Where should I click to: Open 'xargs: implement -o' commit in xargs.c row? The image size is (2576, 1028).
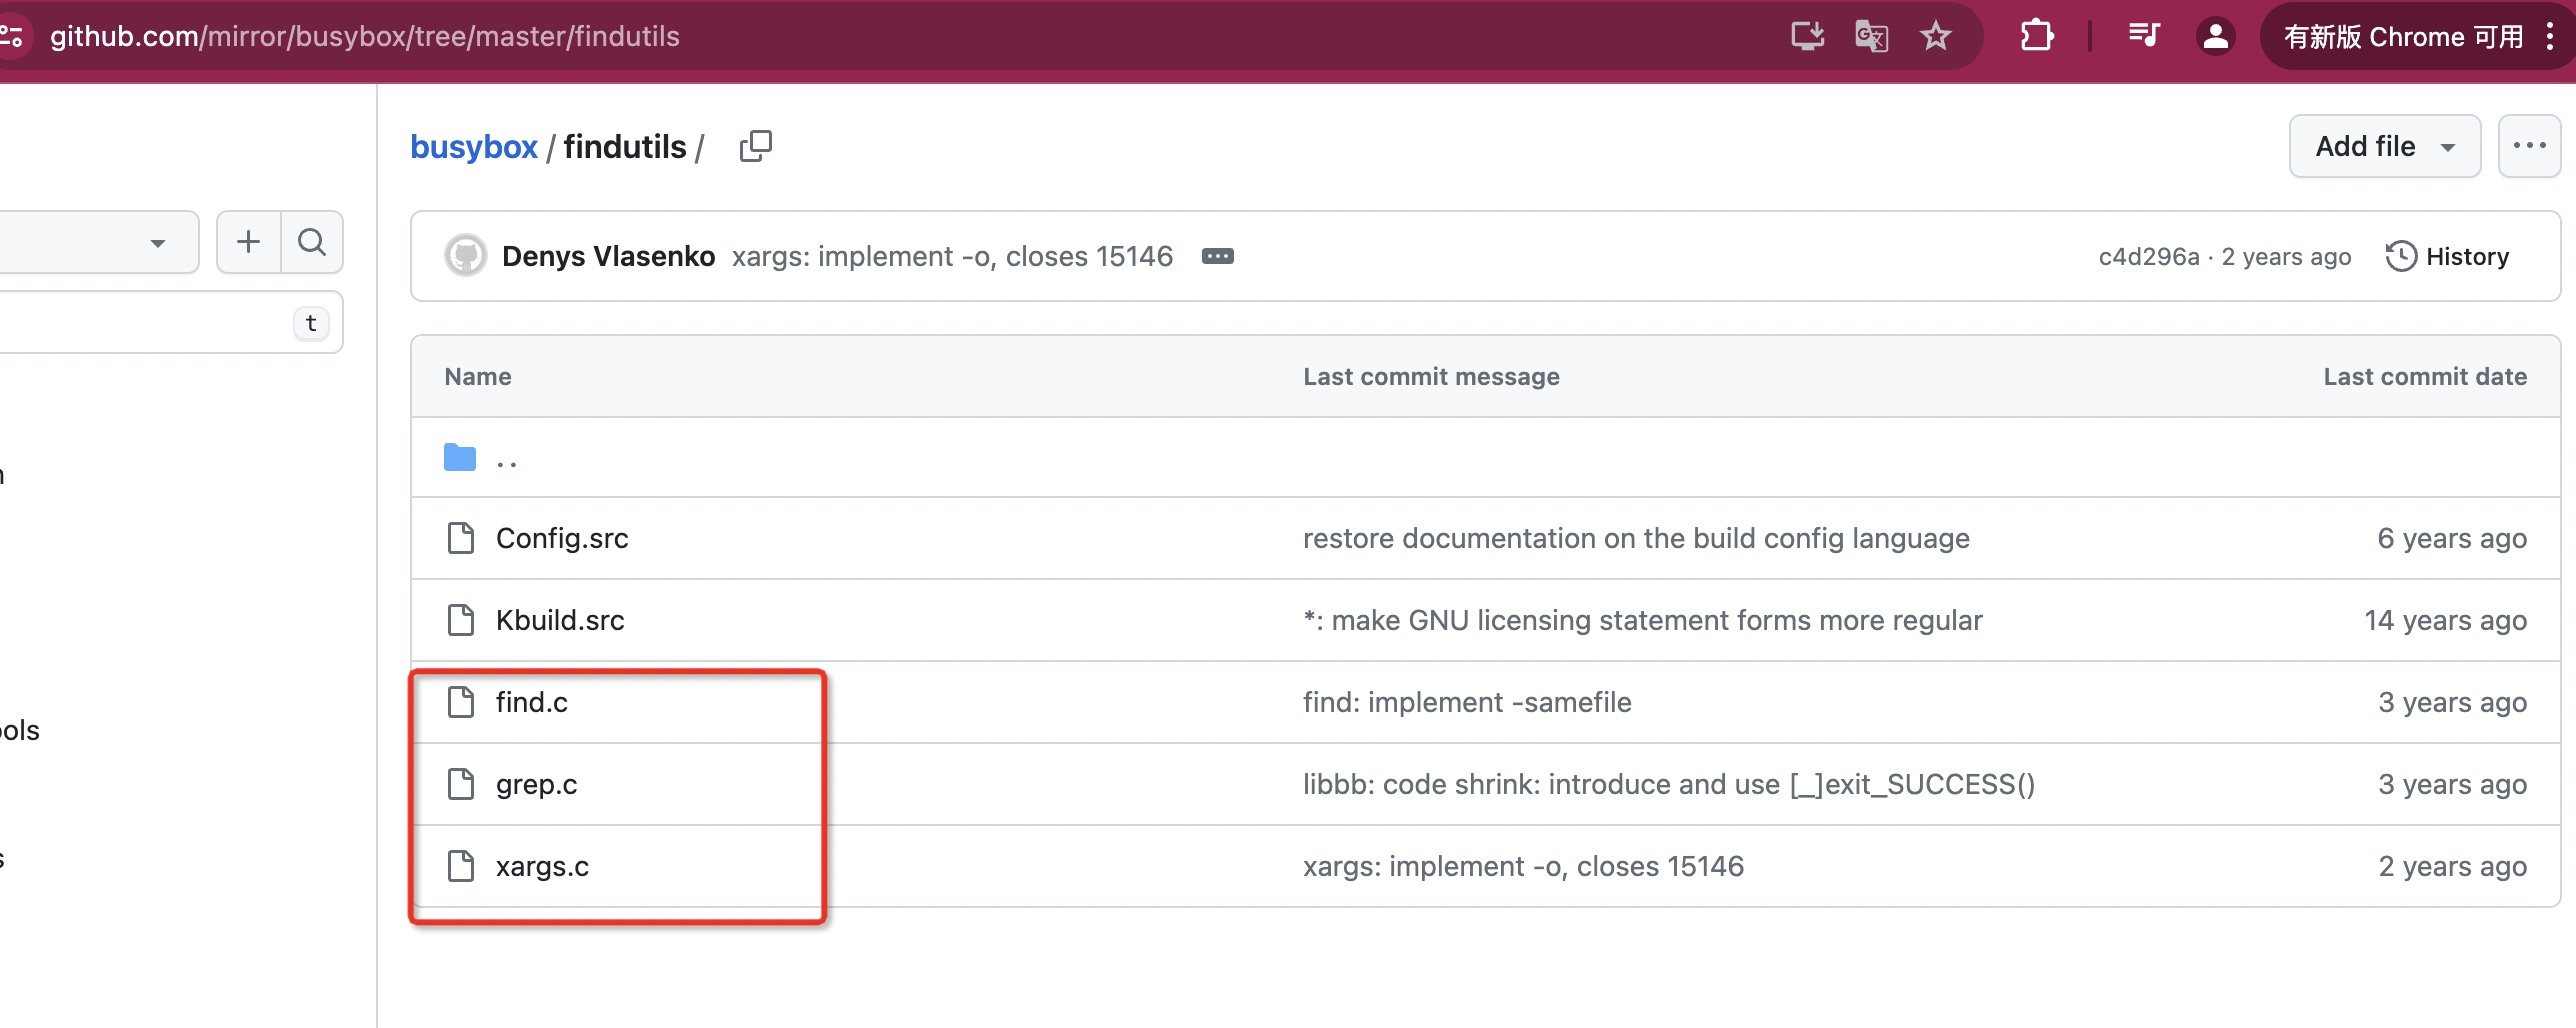[1523, 866]
